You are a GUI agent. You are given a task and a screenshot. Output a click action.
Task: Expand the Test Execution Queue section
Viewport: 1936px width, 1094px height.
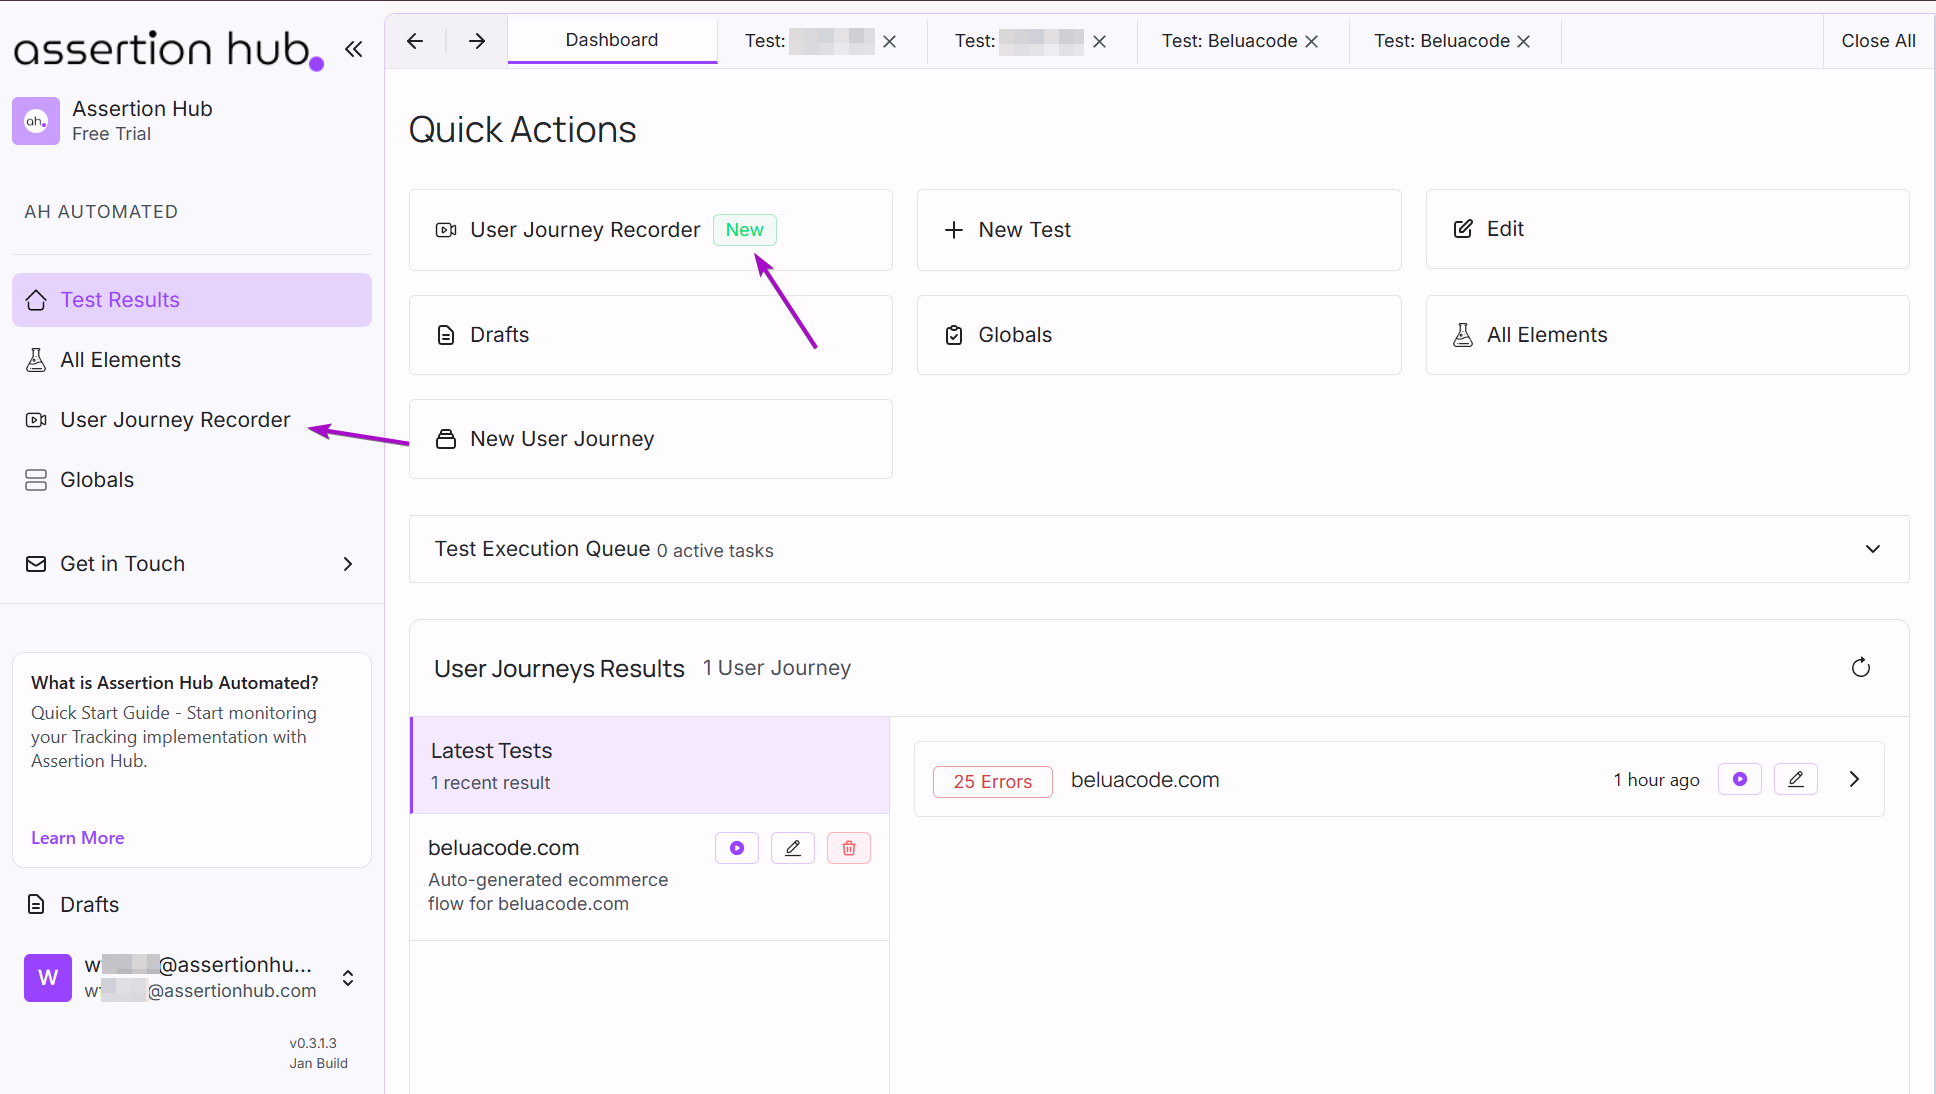[x=1871, y=549]
